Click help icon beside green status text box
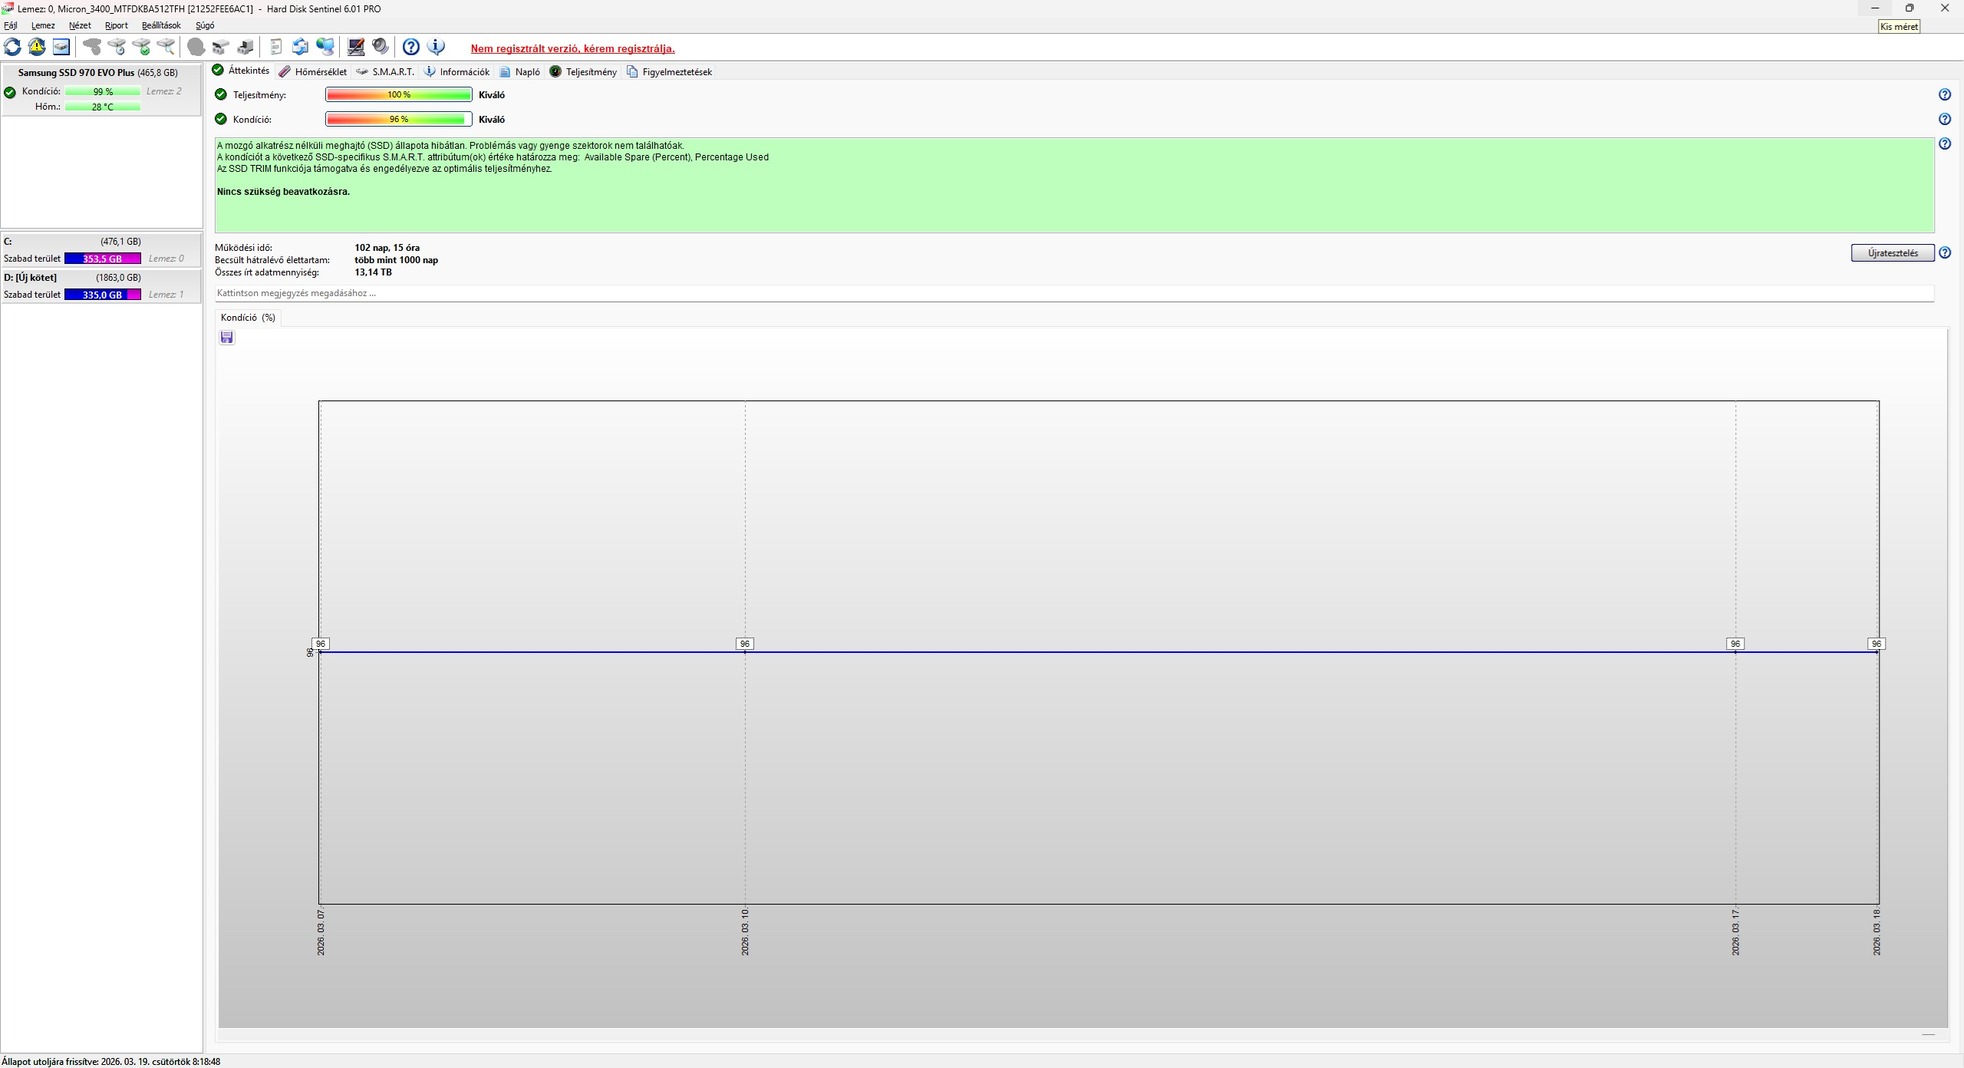 (1944, 144)
